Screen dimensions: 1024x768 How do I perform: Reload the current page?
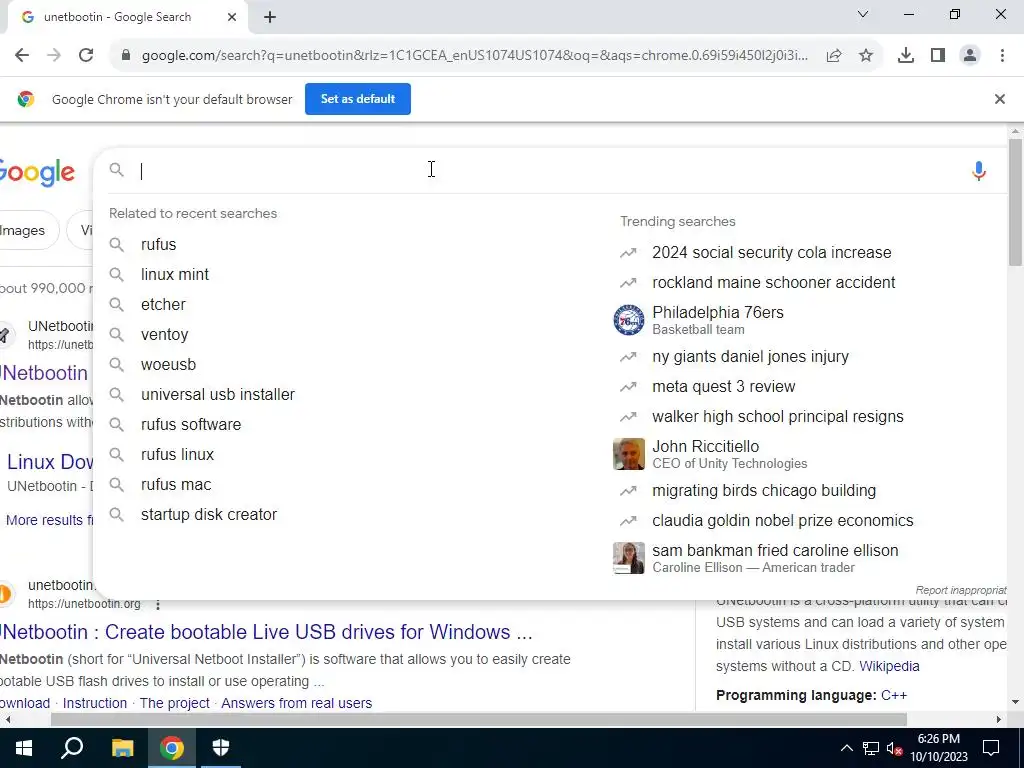click(86, 56)
